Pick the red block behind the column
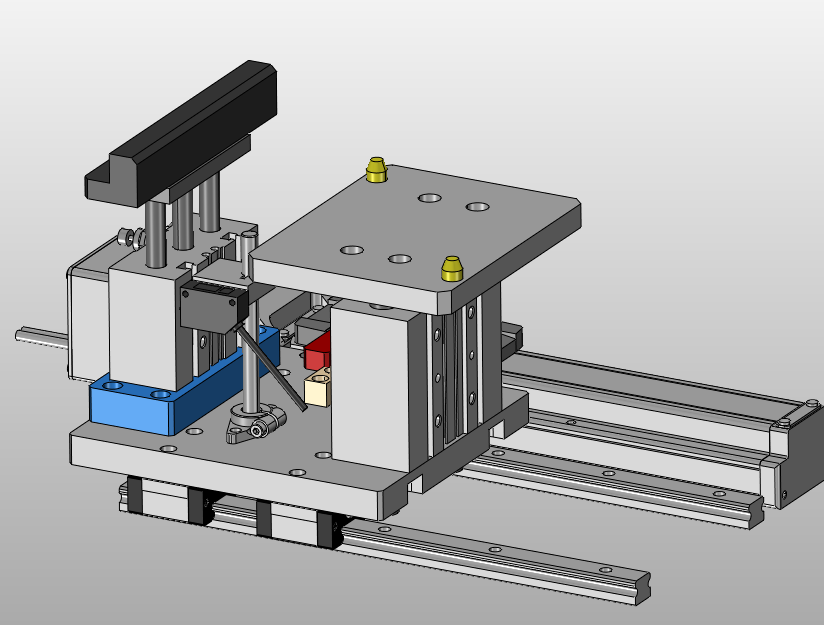 (317, 353)
